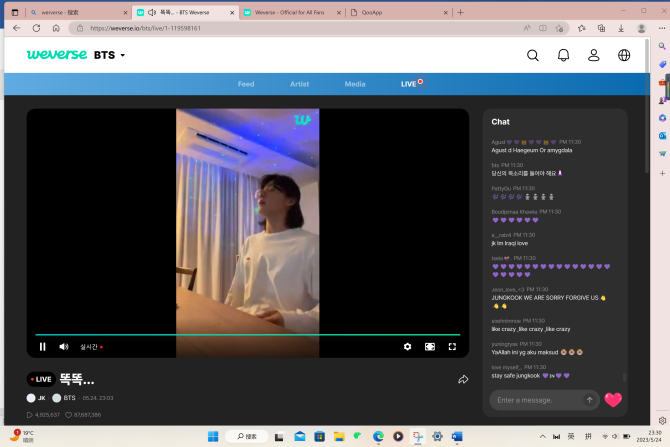Screen dimensions: 670x447
Task: Switch to the Feed tab
Action: coord(246,84)
